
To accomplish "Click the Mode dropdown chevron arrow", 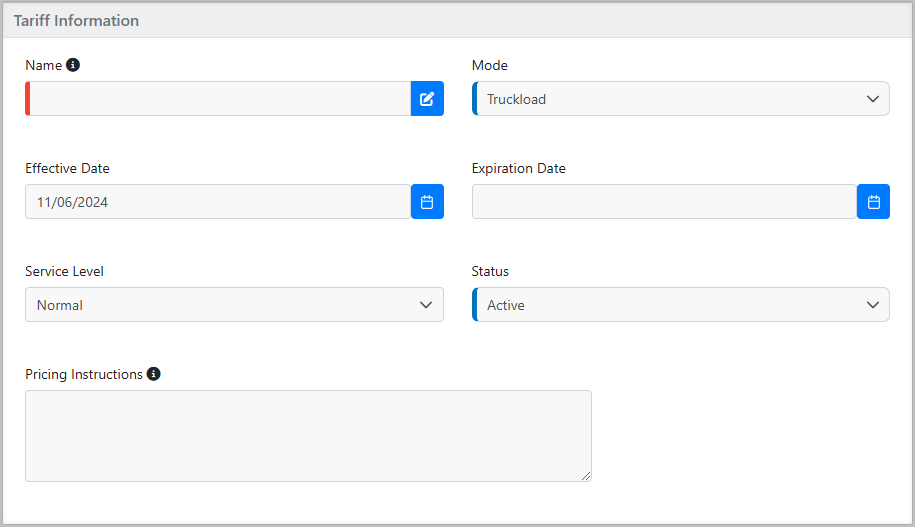I will pyautogui.click(x=872, y=99).
